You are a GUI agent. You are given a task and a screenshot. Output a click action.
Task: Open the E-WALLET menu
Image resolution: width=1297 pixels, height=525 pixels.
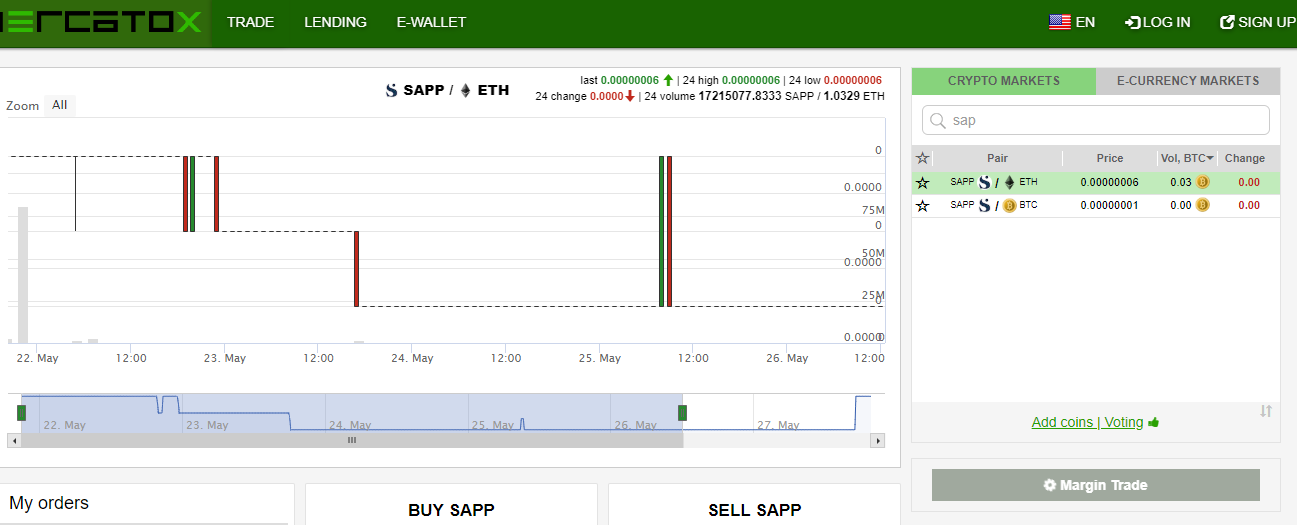[x=431, y=22]
